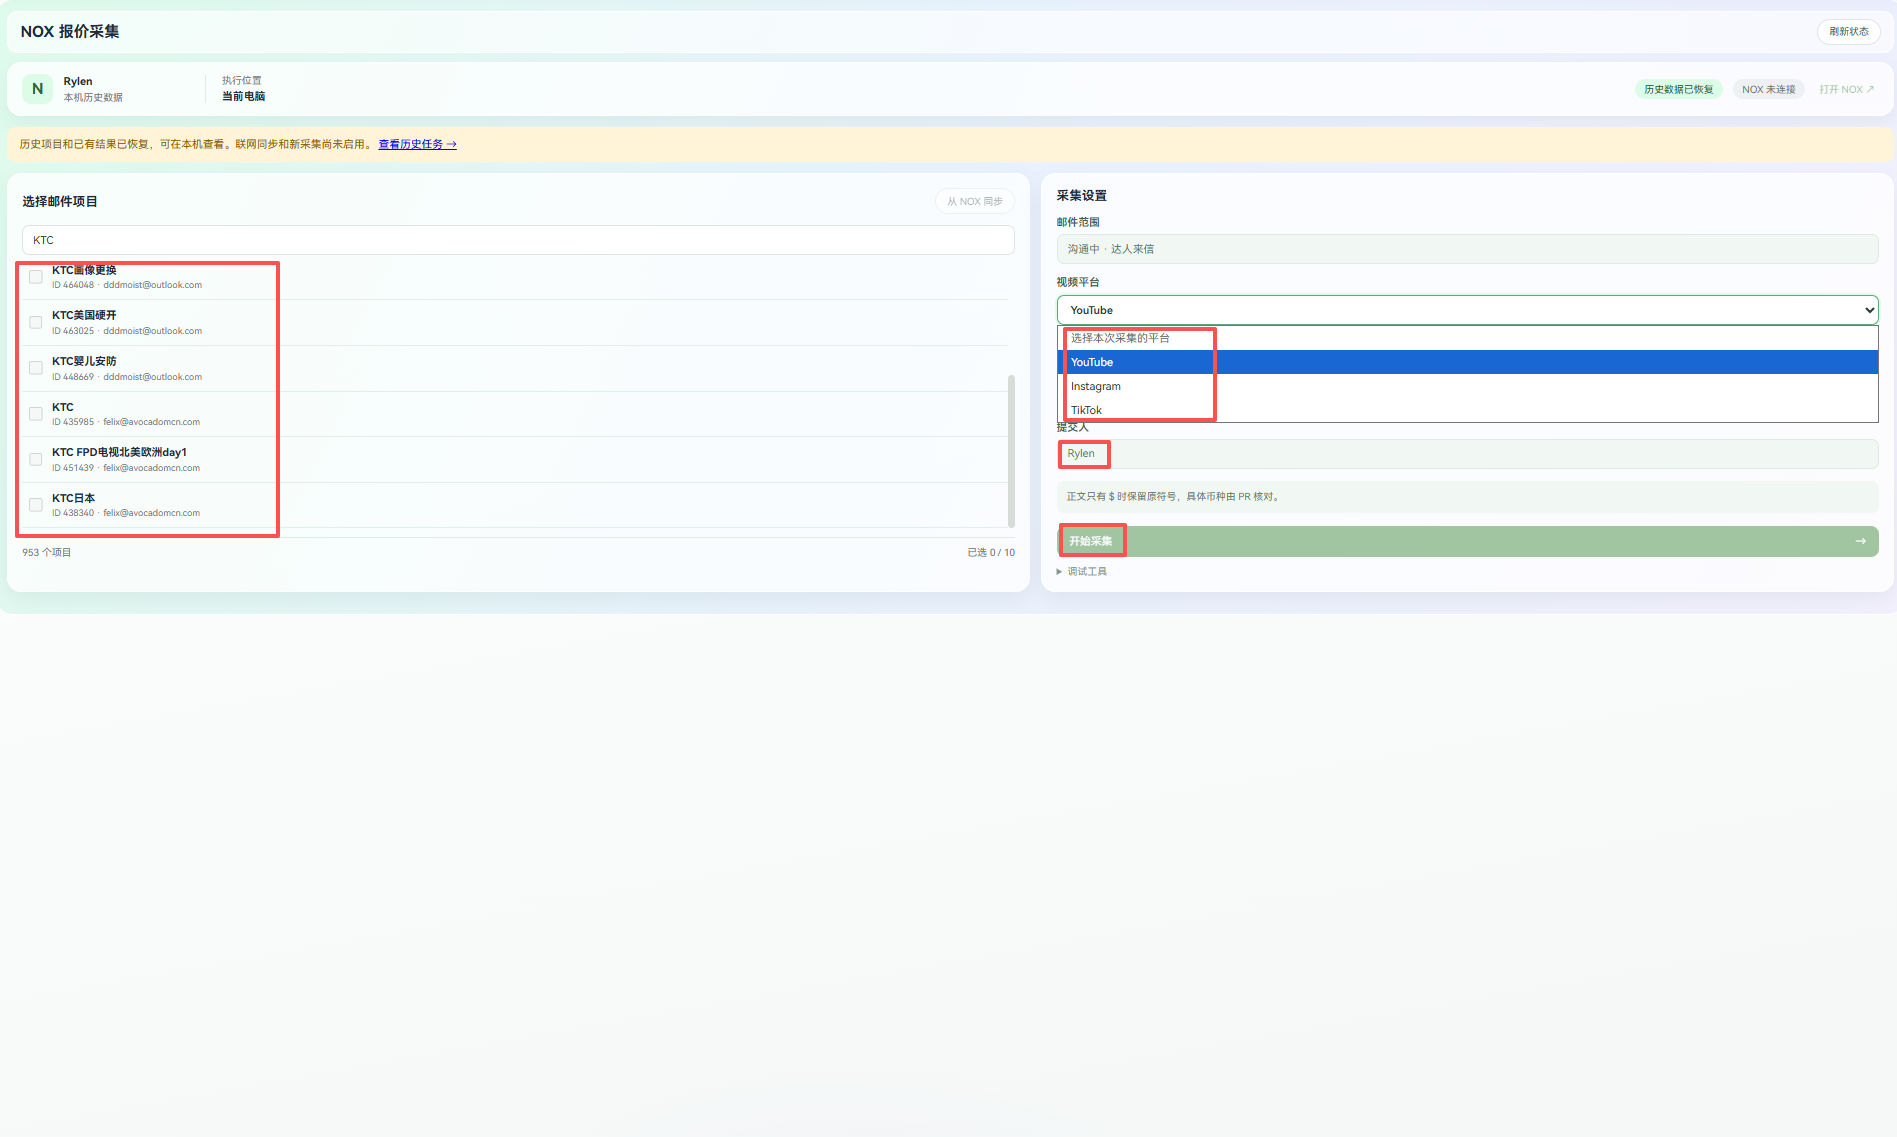The width and height of the screenshot is (1897, 1137).
Task: Open the 视频平台 YouTube dropdown
Action: pos(1467,310)
